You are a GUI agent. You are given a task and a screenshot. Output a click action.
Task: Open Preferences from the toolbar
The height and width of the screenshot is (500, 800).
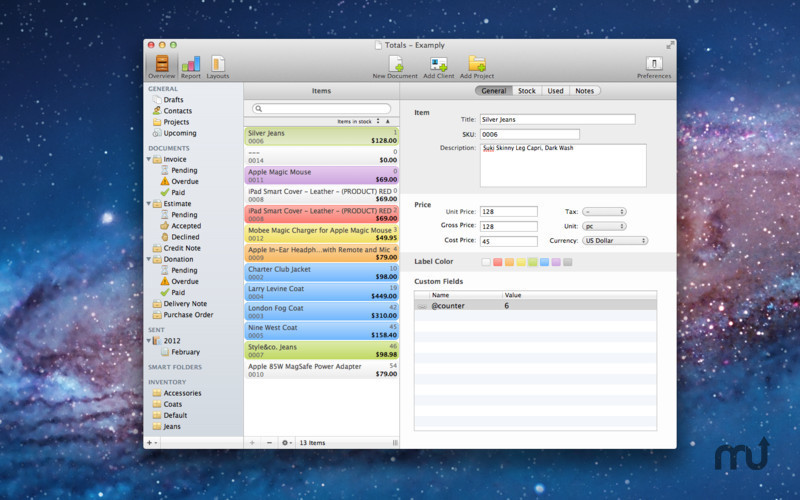click(654, 67)
